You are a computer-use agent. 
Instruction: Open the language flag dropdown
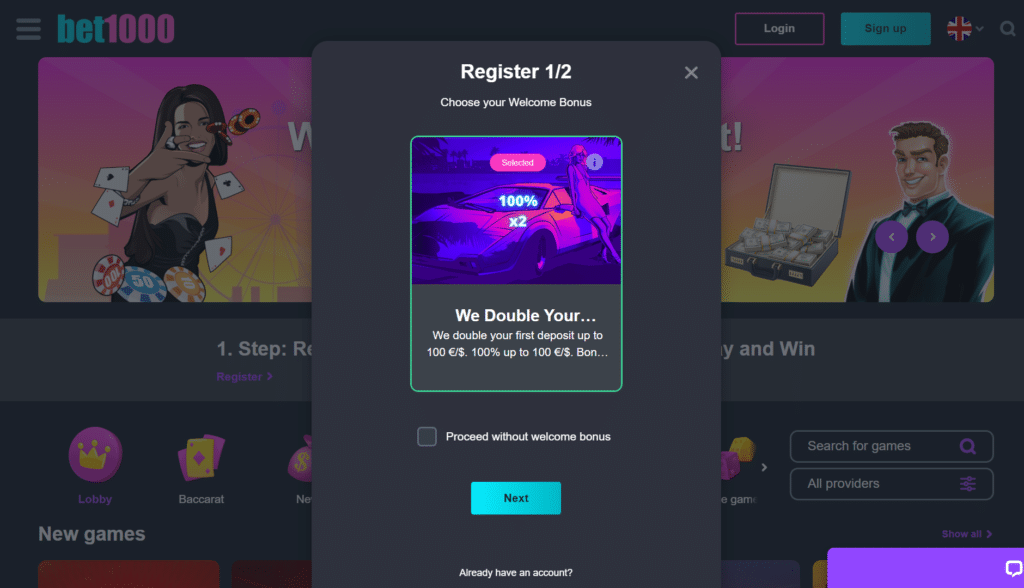tap(965, 29)
